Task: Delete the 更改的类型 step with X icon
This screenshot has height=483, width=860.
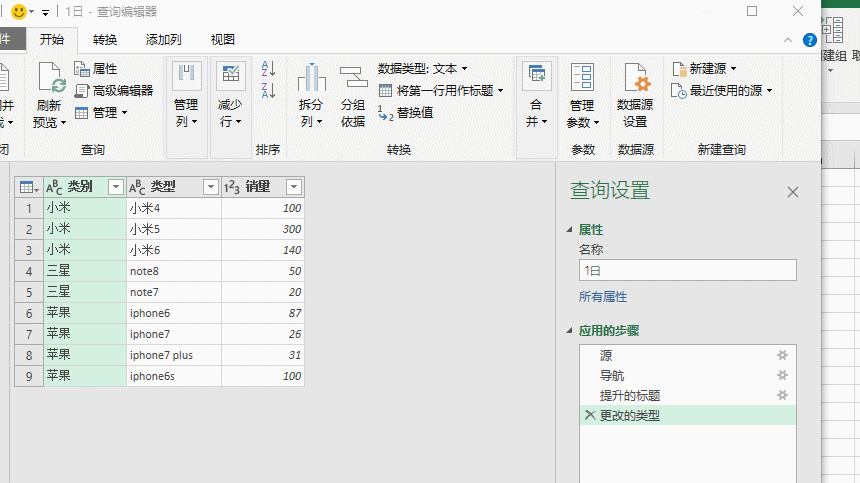Action: pos(590,415)
